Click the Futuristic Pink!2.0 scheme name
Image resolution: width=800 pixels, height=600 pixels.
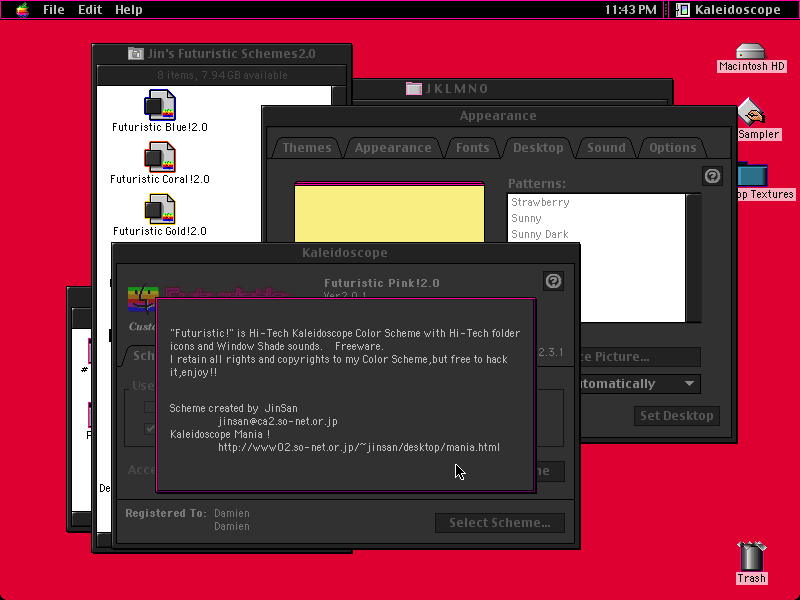[382, 283]
